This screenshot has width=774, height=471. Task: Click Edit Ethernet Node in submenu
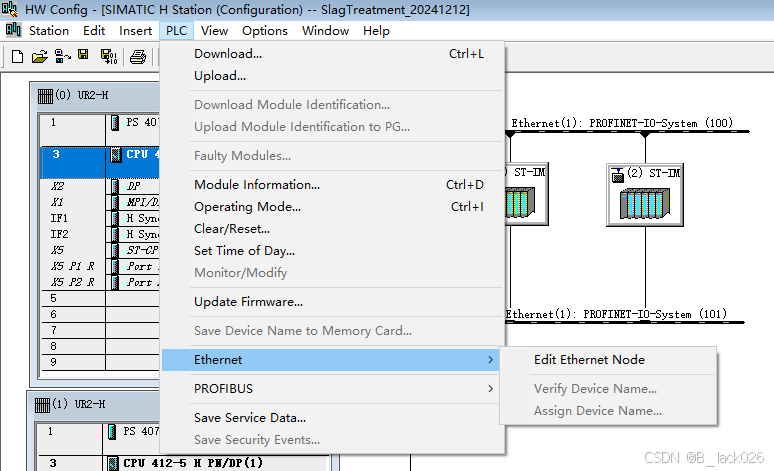tap(608, 360)
